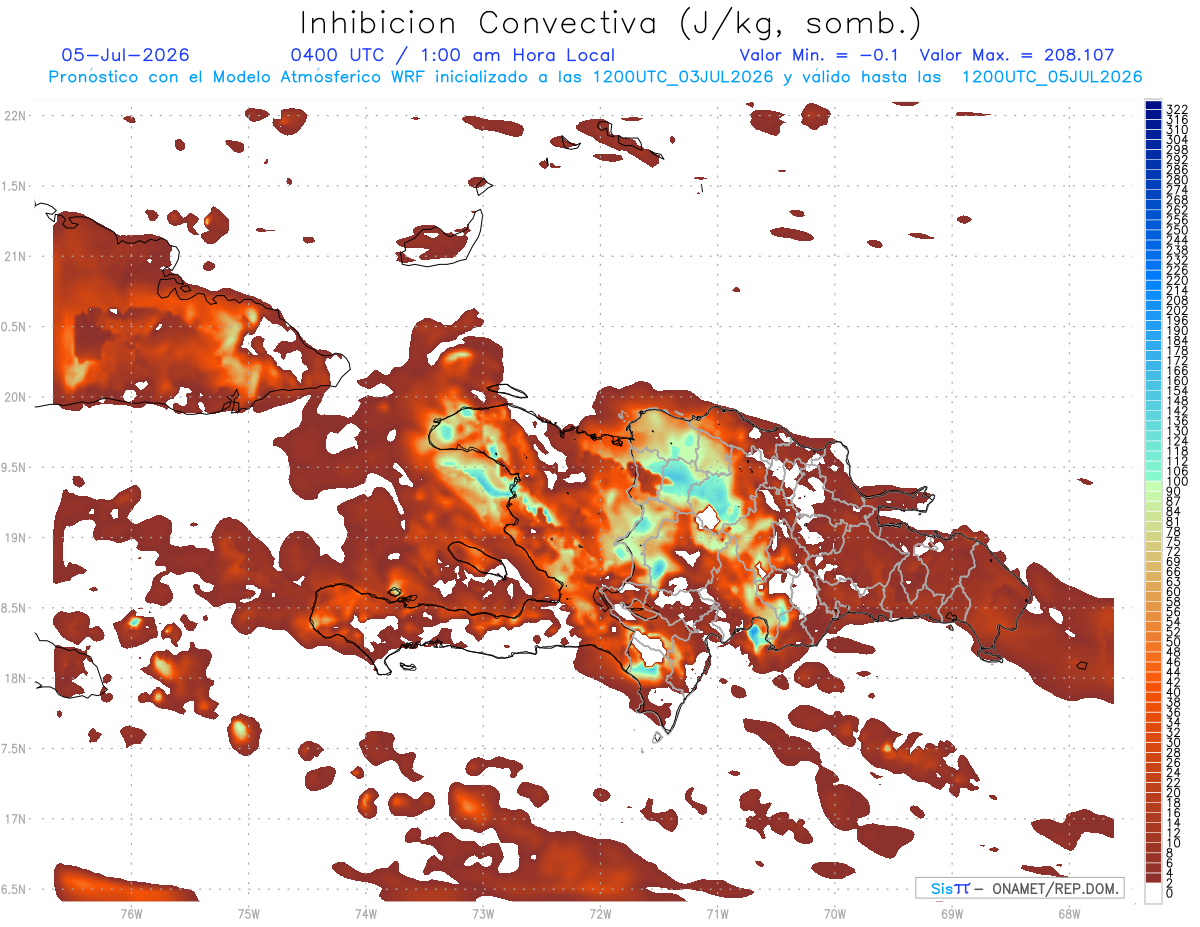Click the "18N" latitude label
The height and width of the screenshot is (927, 1200).
coord(16,678)
